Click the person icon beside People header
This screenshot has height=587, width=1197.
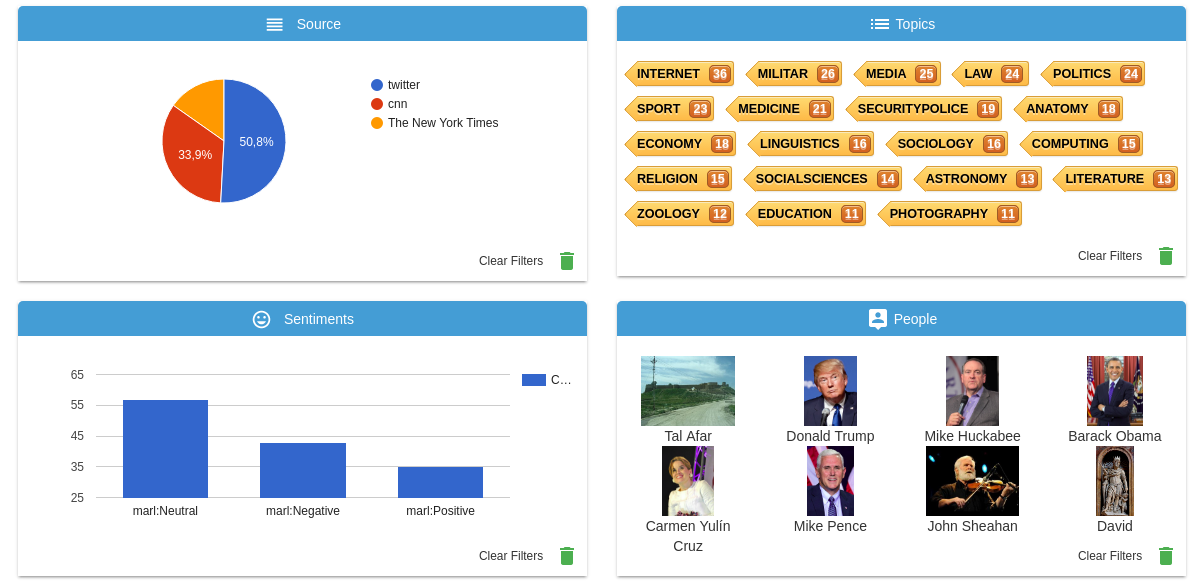pos(878,319)
